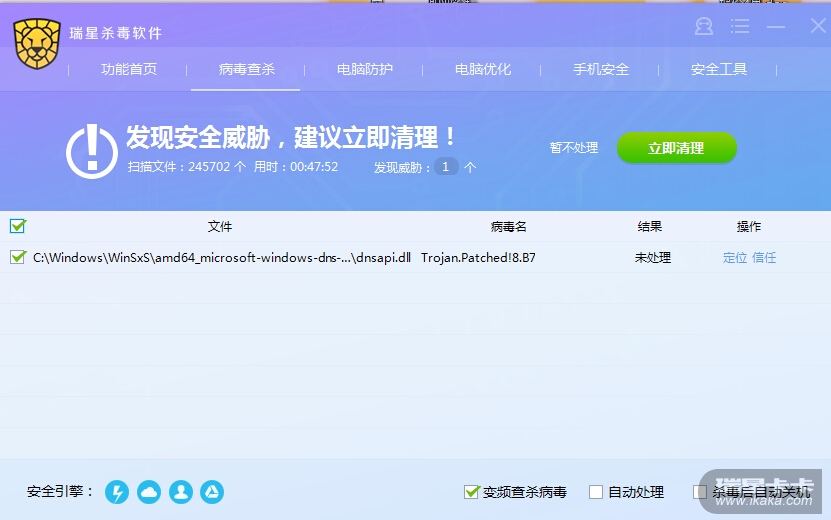Click the 安全引擎 label
Viewport: 831px width, 520px height.
tap(60, 492)
